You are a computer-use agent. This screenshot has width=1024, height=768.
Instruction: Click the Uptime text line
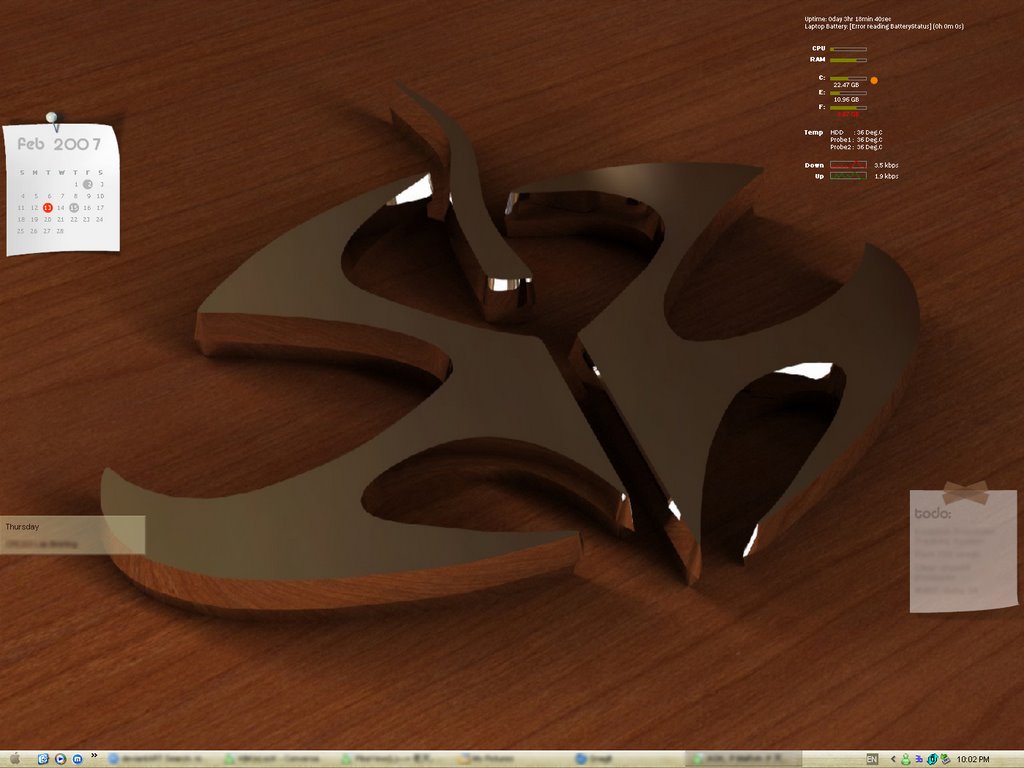point(848,19)
